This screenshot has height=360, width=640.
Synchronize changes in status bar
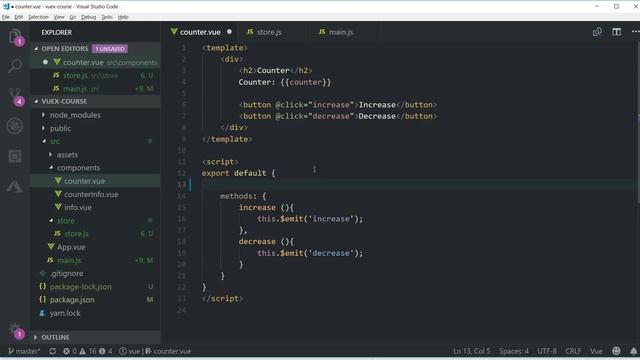53,351
